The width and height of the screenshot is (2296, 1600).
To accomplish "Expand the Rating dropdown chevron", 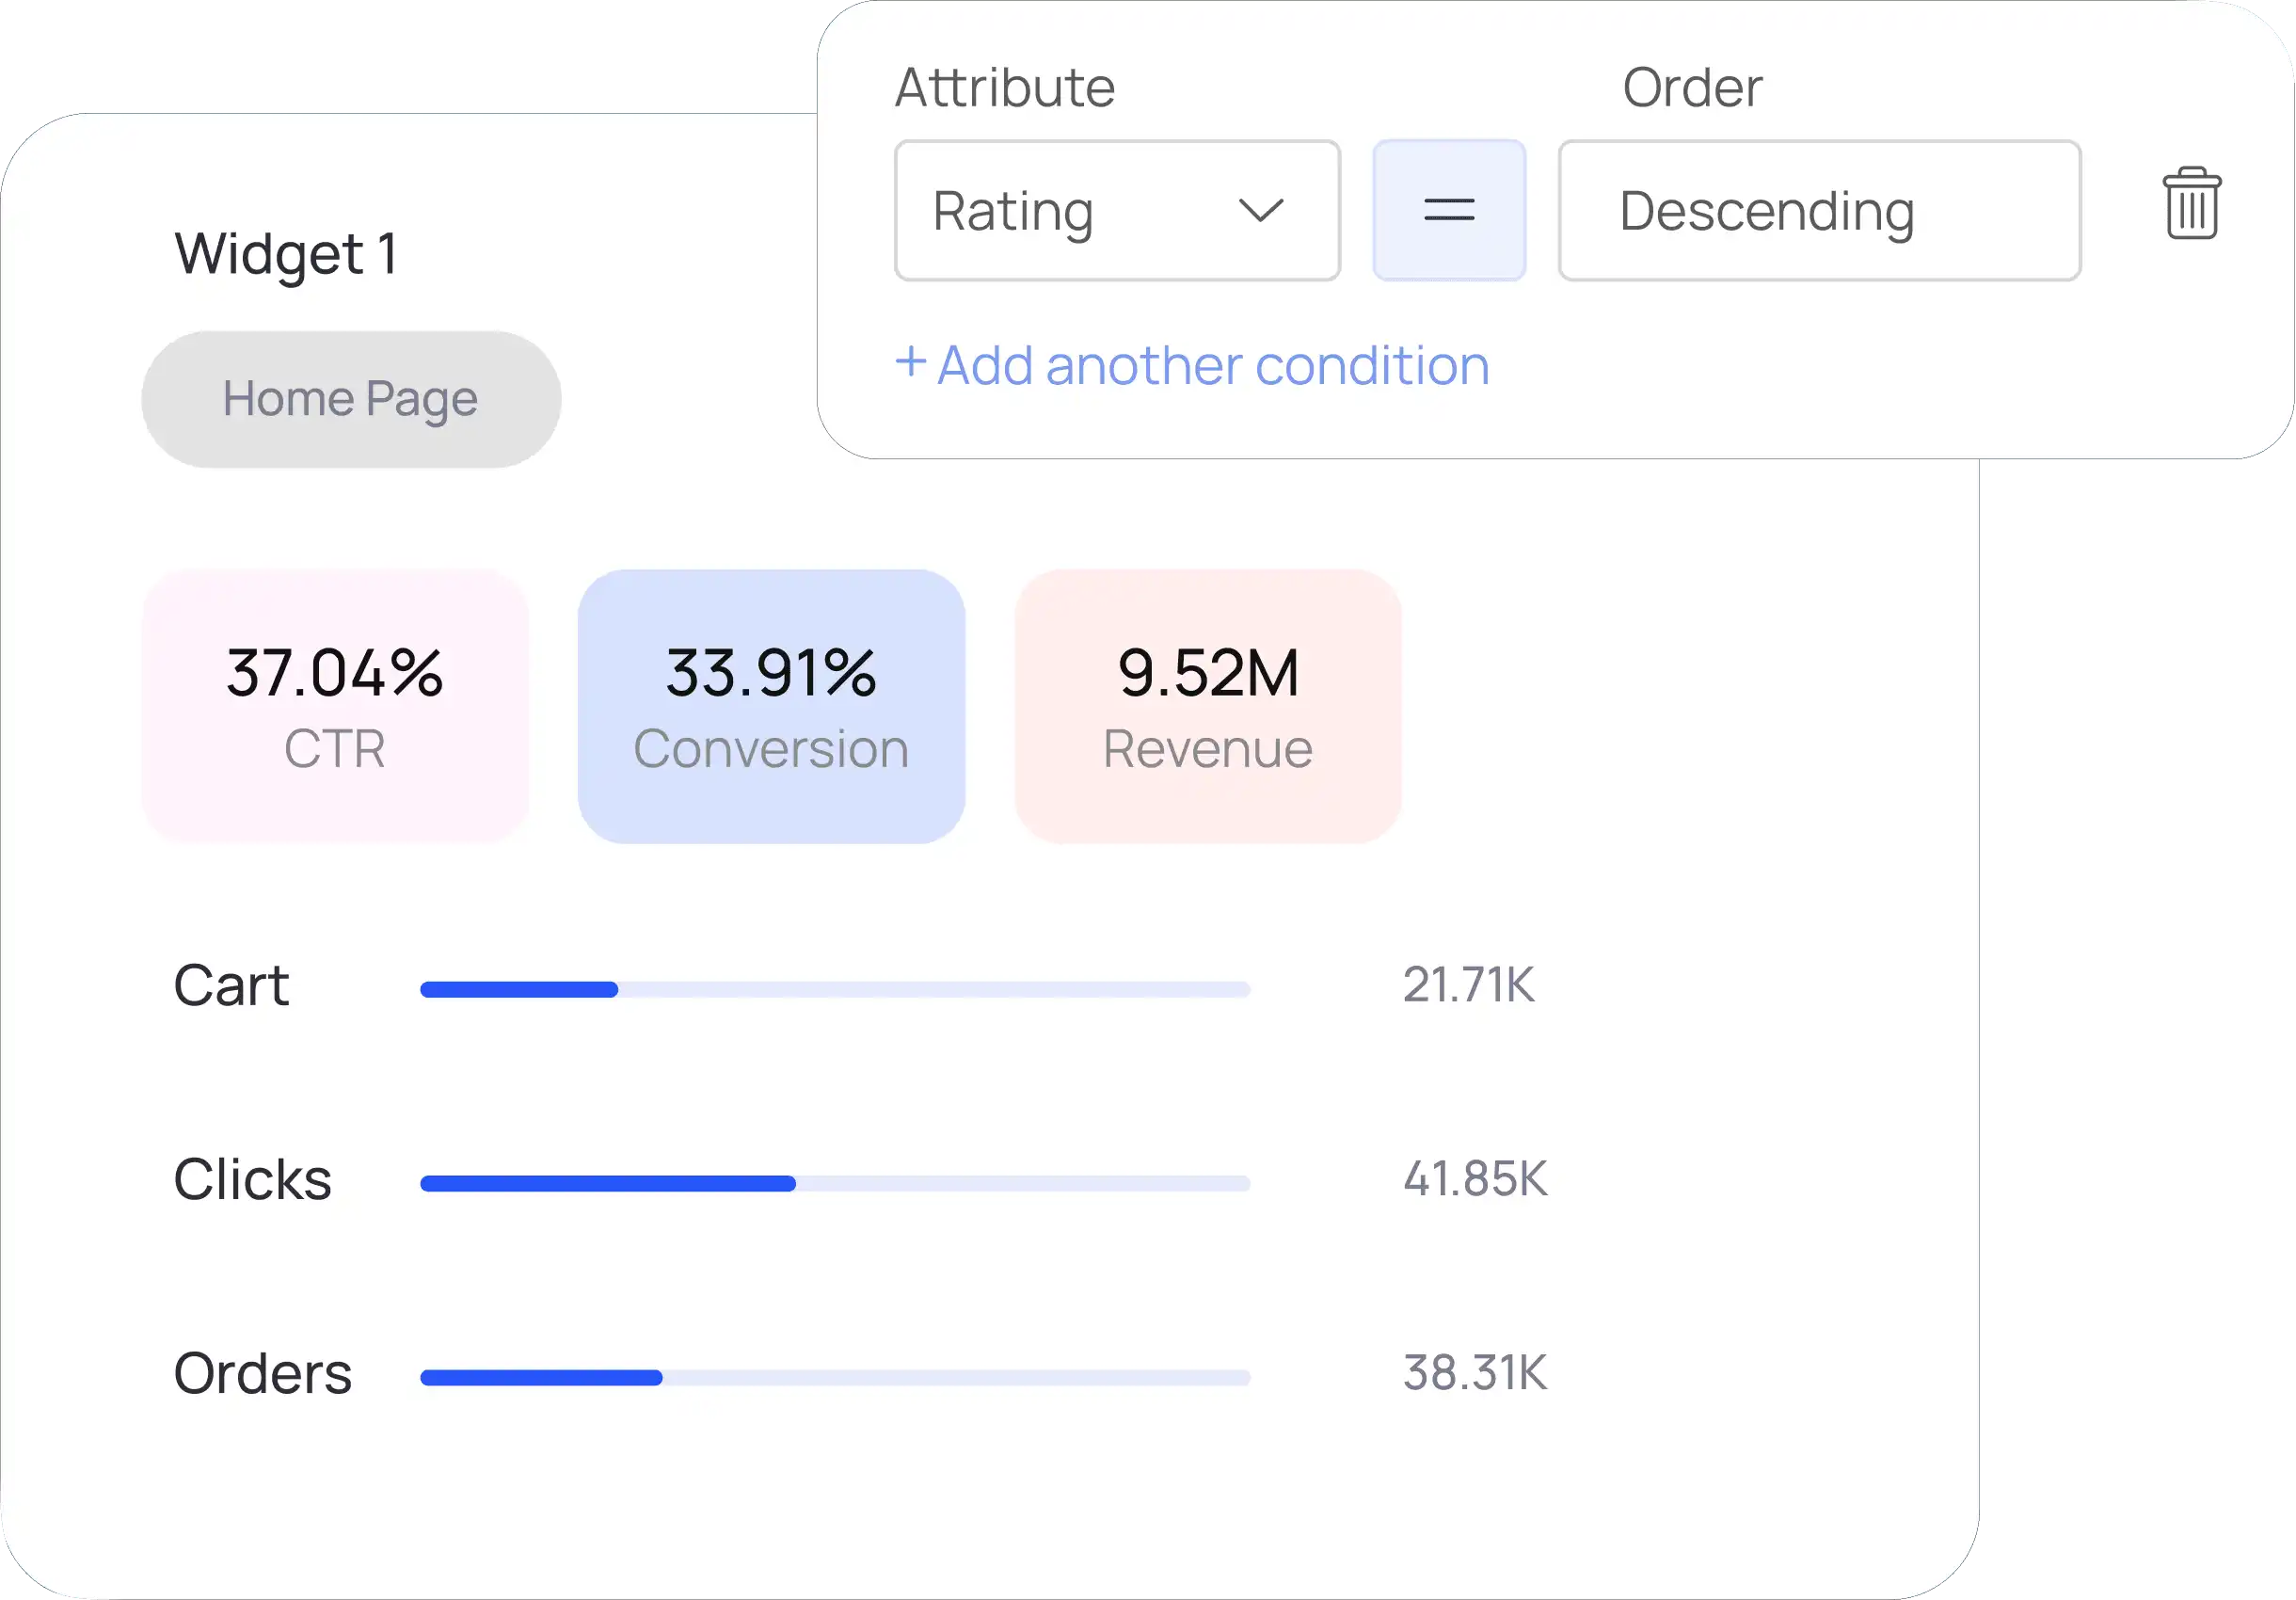I will click(1260, 210).
